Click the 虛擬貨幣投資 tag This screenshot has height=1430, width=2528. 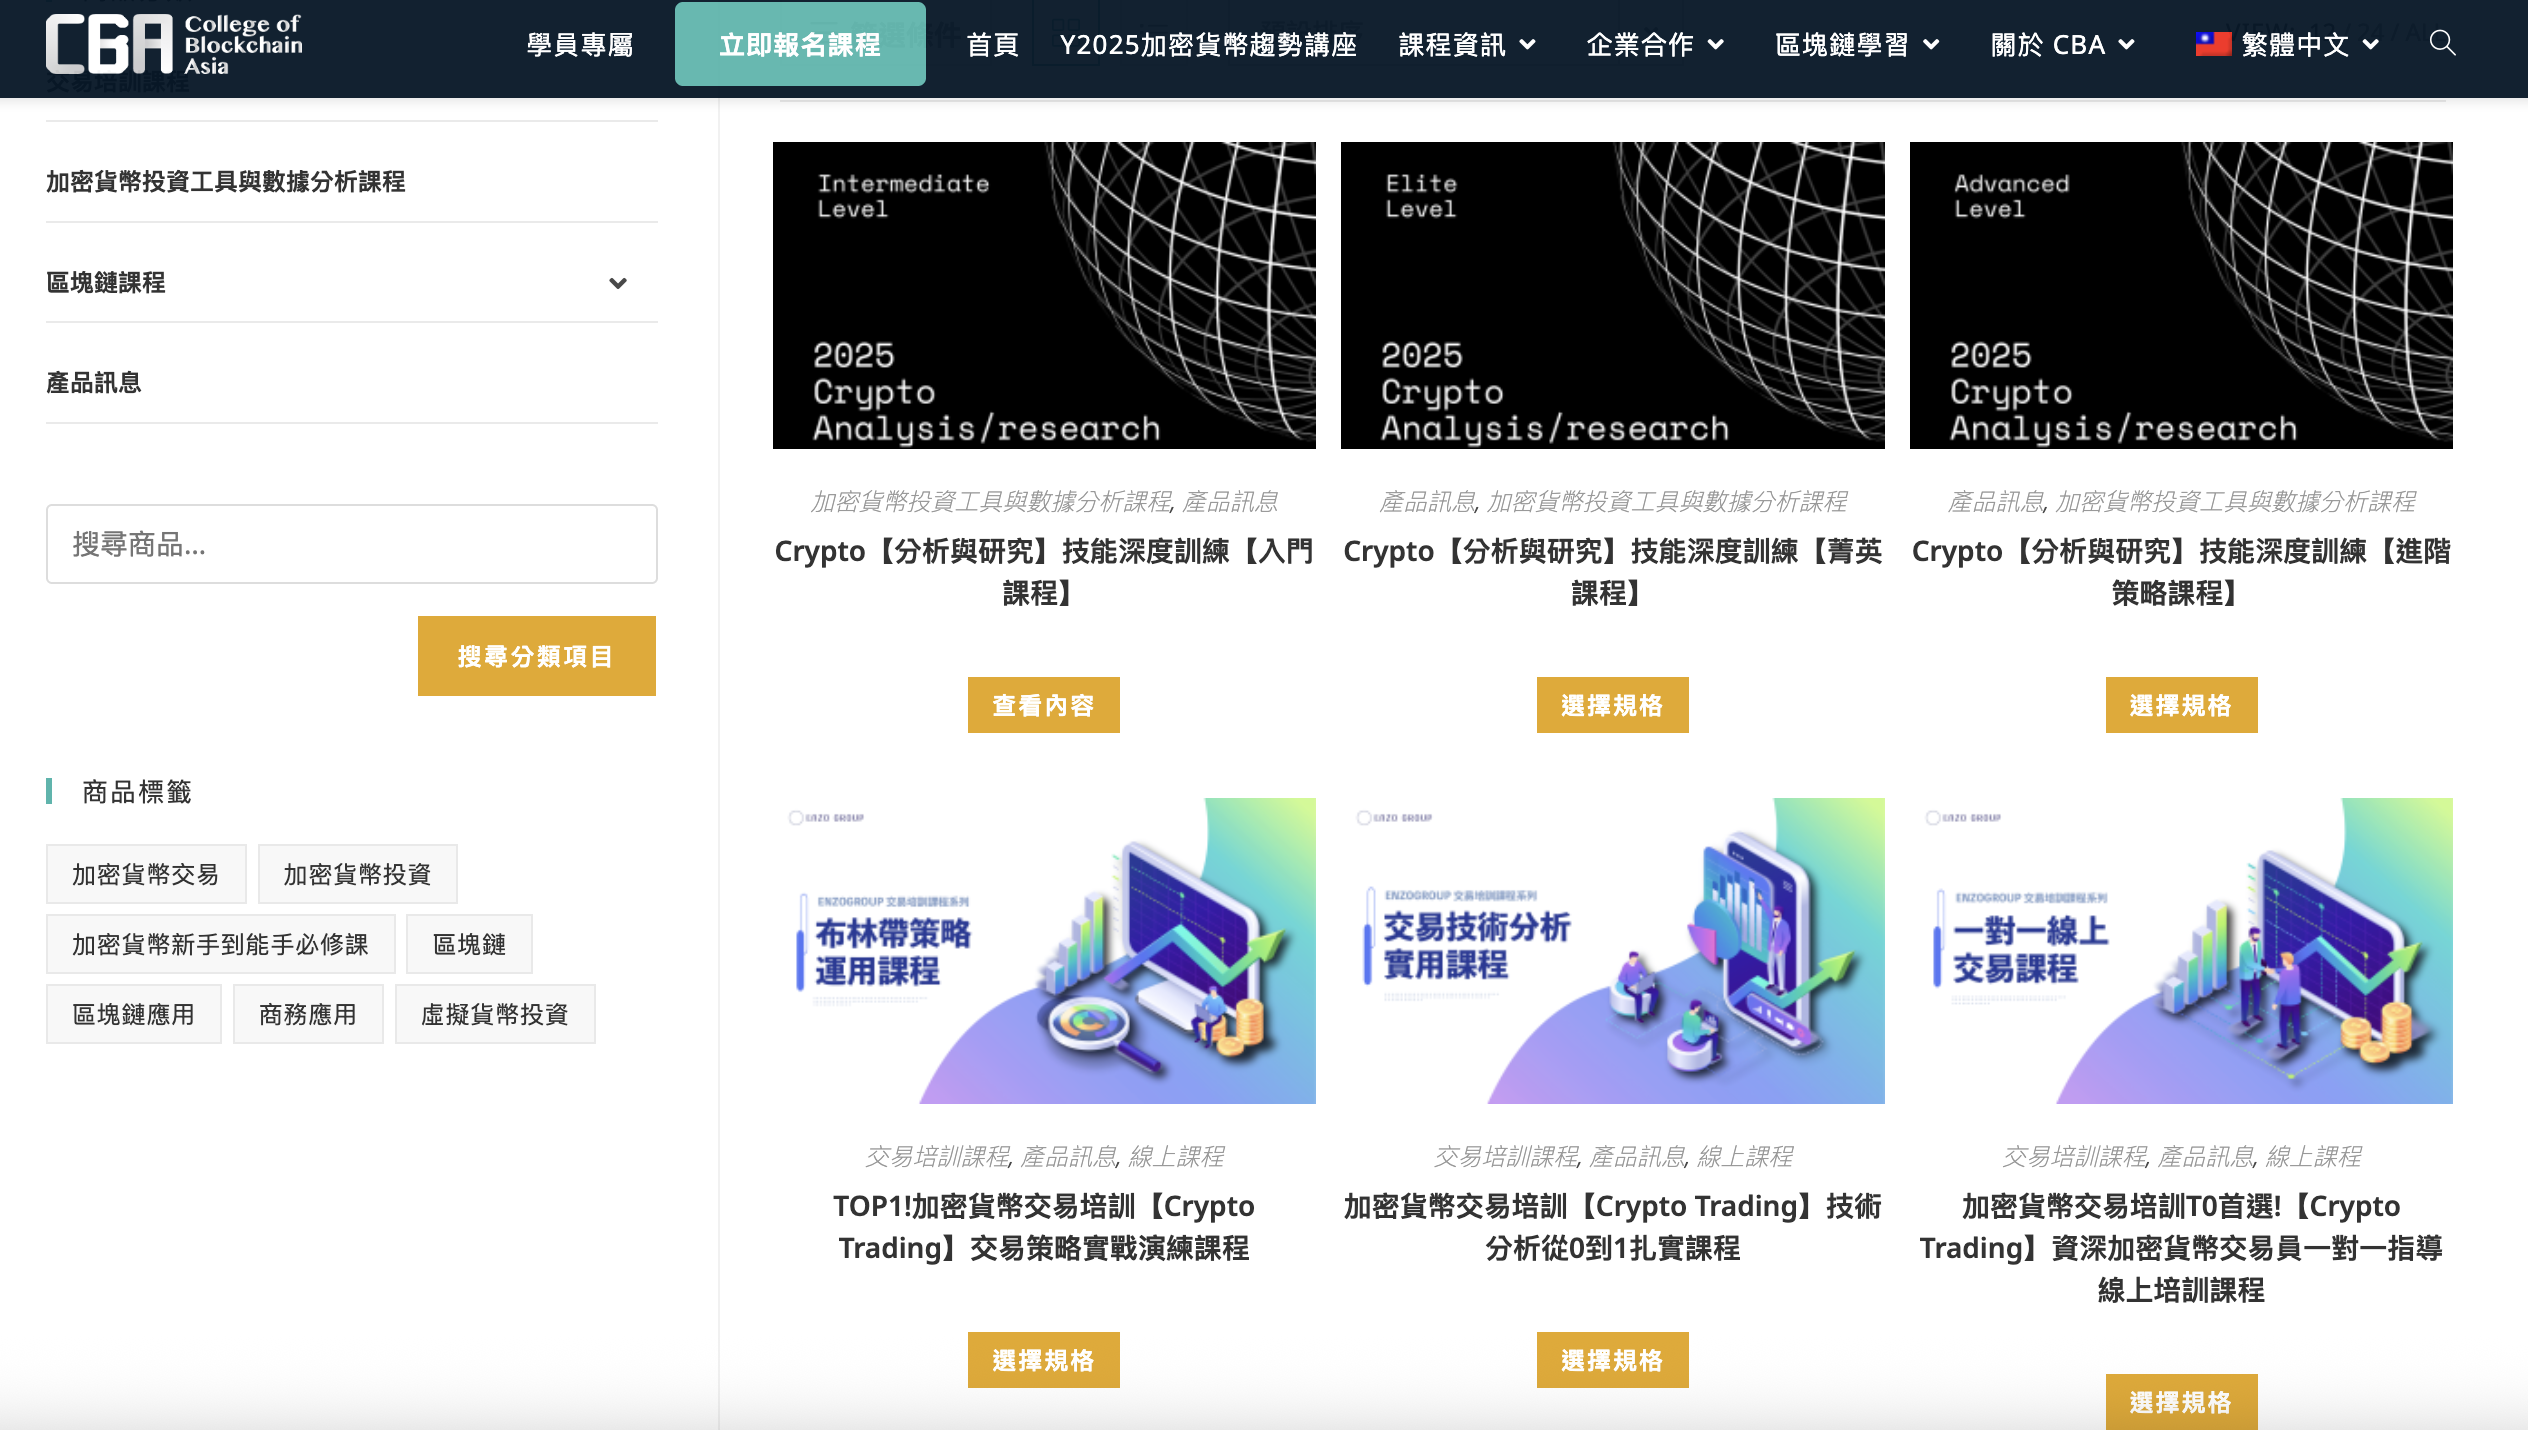(x=494, y=1013)
